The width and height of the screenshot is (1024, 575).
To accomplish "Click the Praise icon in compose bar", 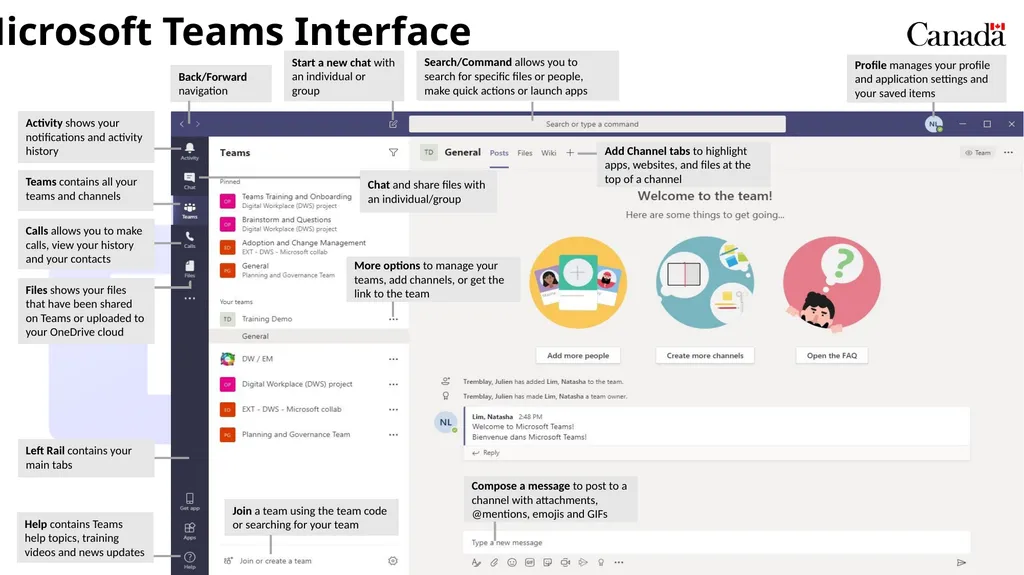I will click(x=601, y=562).
